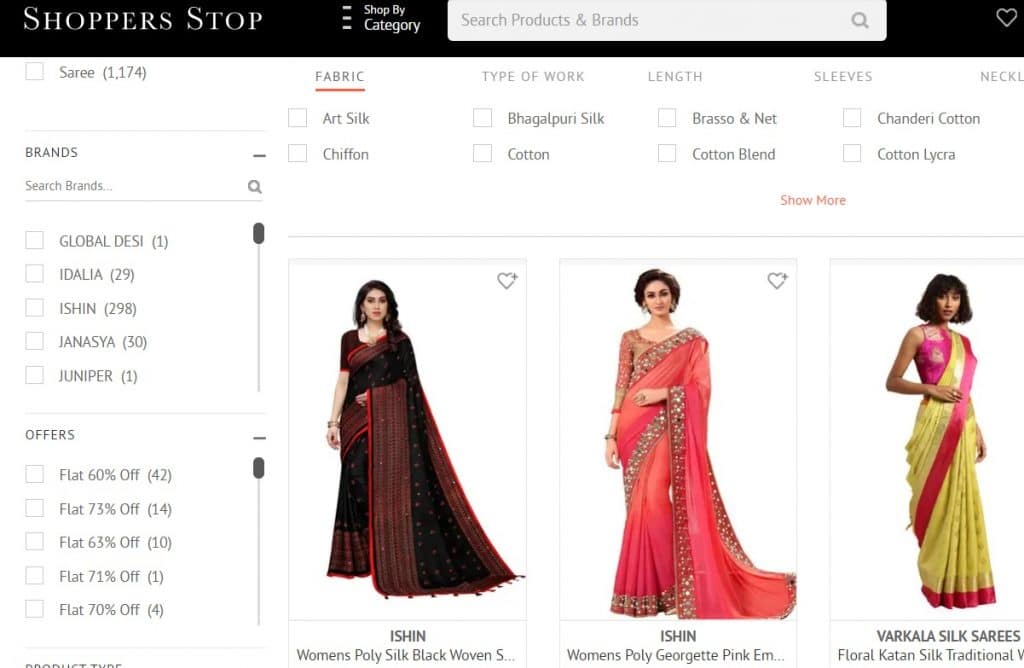Go to the Shoppers Stop logo home

click(x=143, y=19)
